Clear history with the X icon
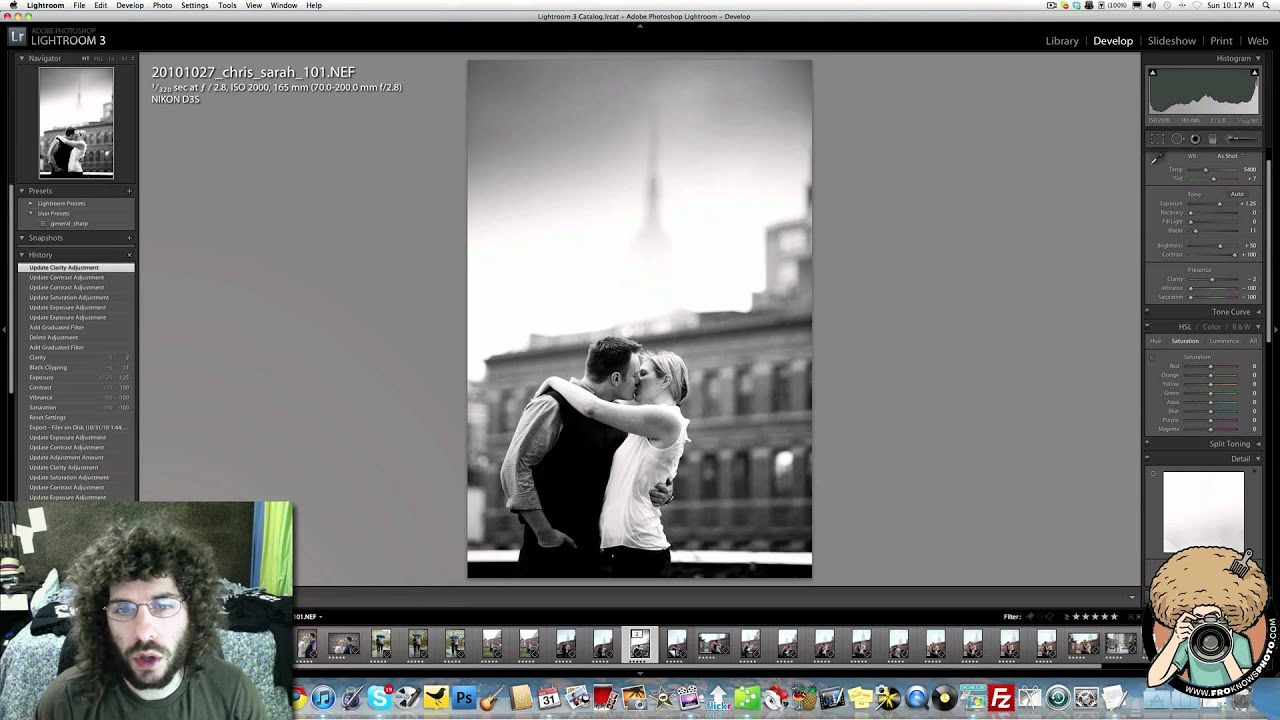The image size is (1280, 720). click(x=129, y=255)
